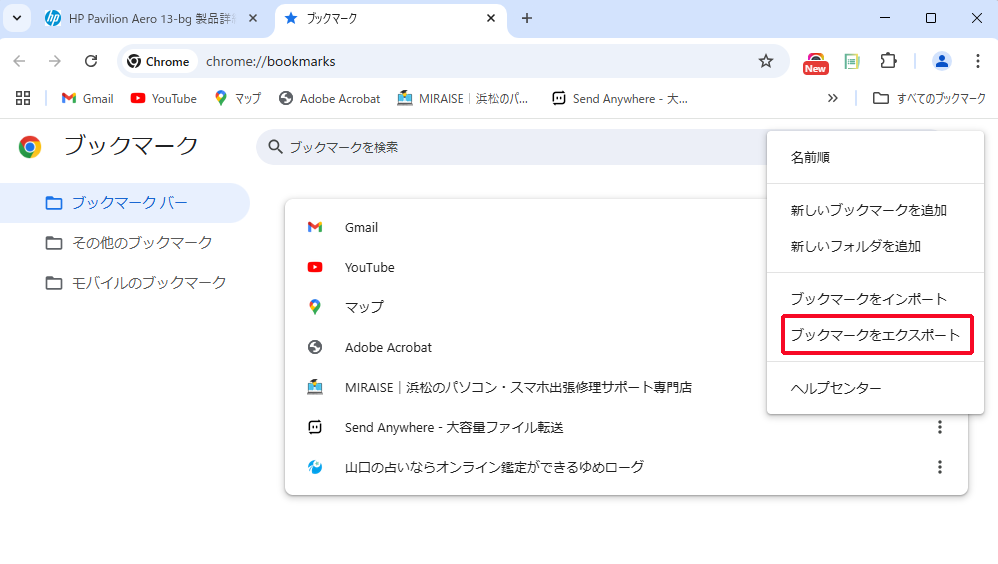Click the Chrome site info chip
This screenshot has width=998, height=564.
pyautogui.click(x=158, y=61)
